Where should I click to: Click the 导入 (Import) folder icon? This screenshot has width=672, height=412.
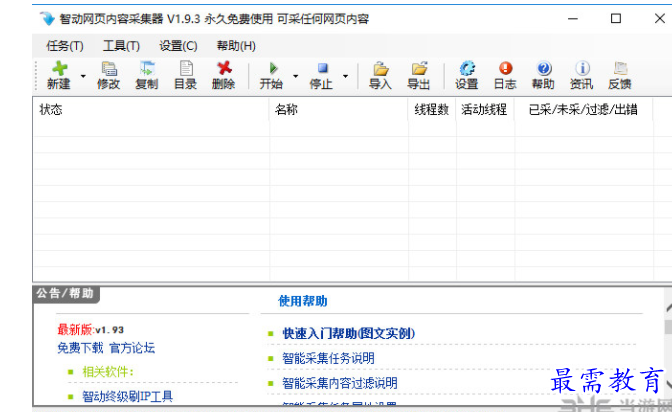[381, 75]
